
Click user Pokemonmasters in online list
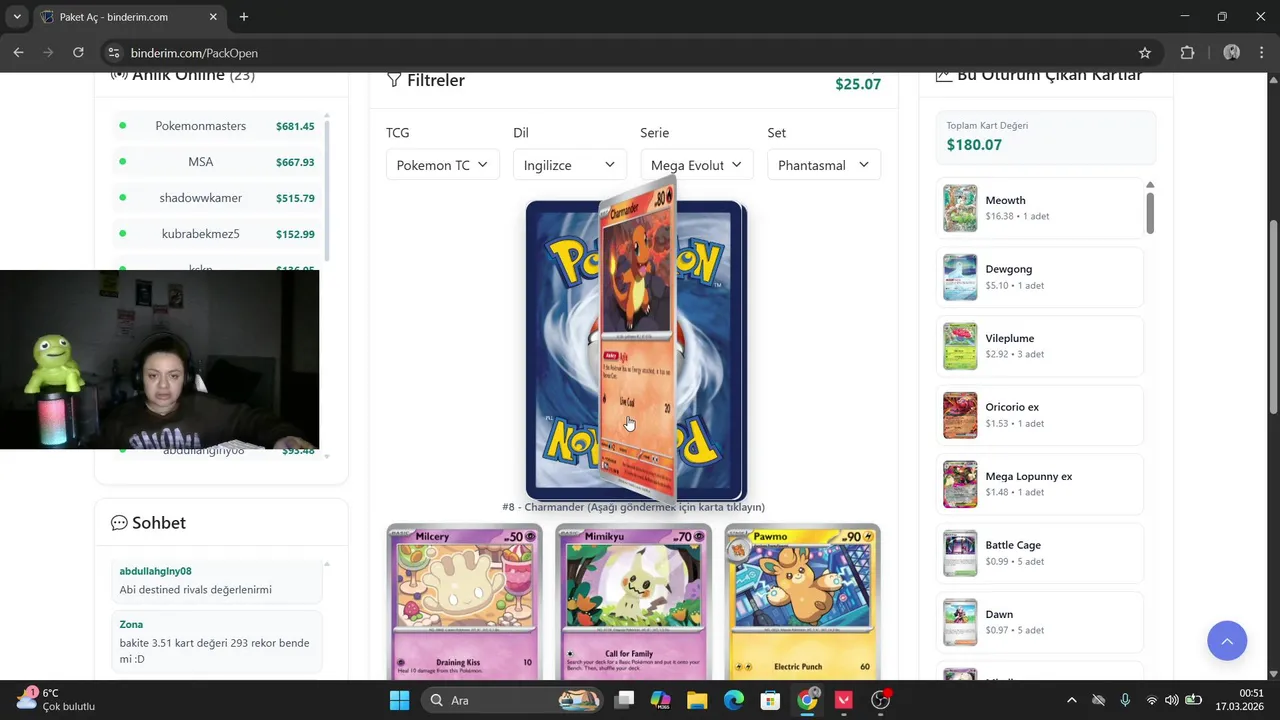coord(200,126)
